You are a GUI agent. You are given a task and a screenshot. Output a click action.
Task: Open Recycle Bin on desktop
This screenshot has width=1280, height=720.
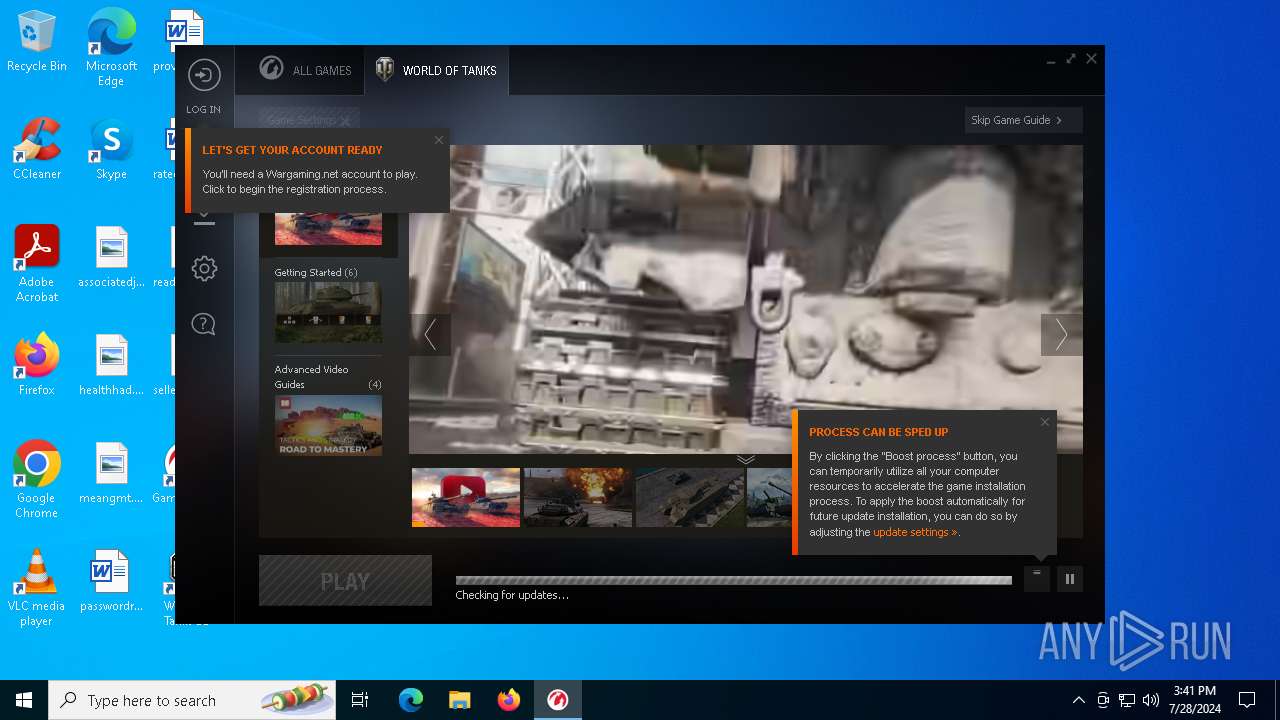pos(37,43)
